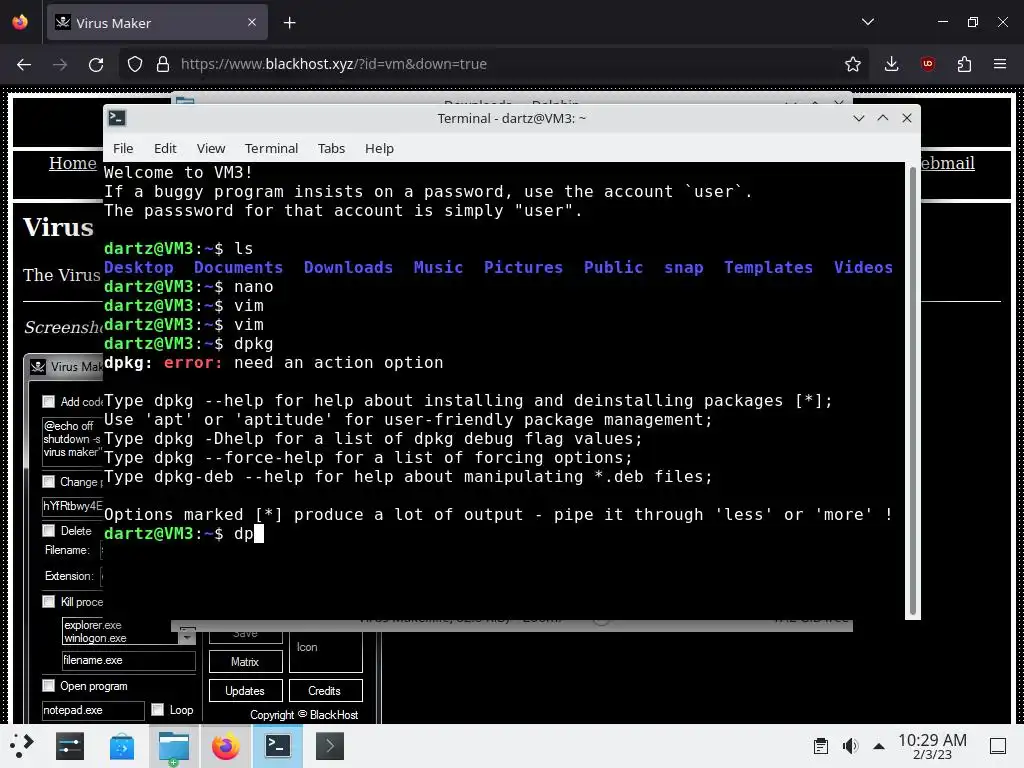
Task: Open the terminal Help menu
Action: 379,148
